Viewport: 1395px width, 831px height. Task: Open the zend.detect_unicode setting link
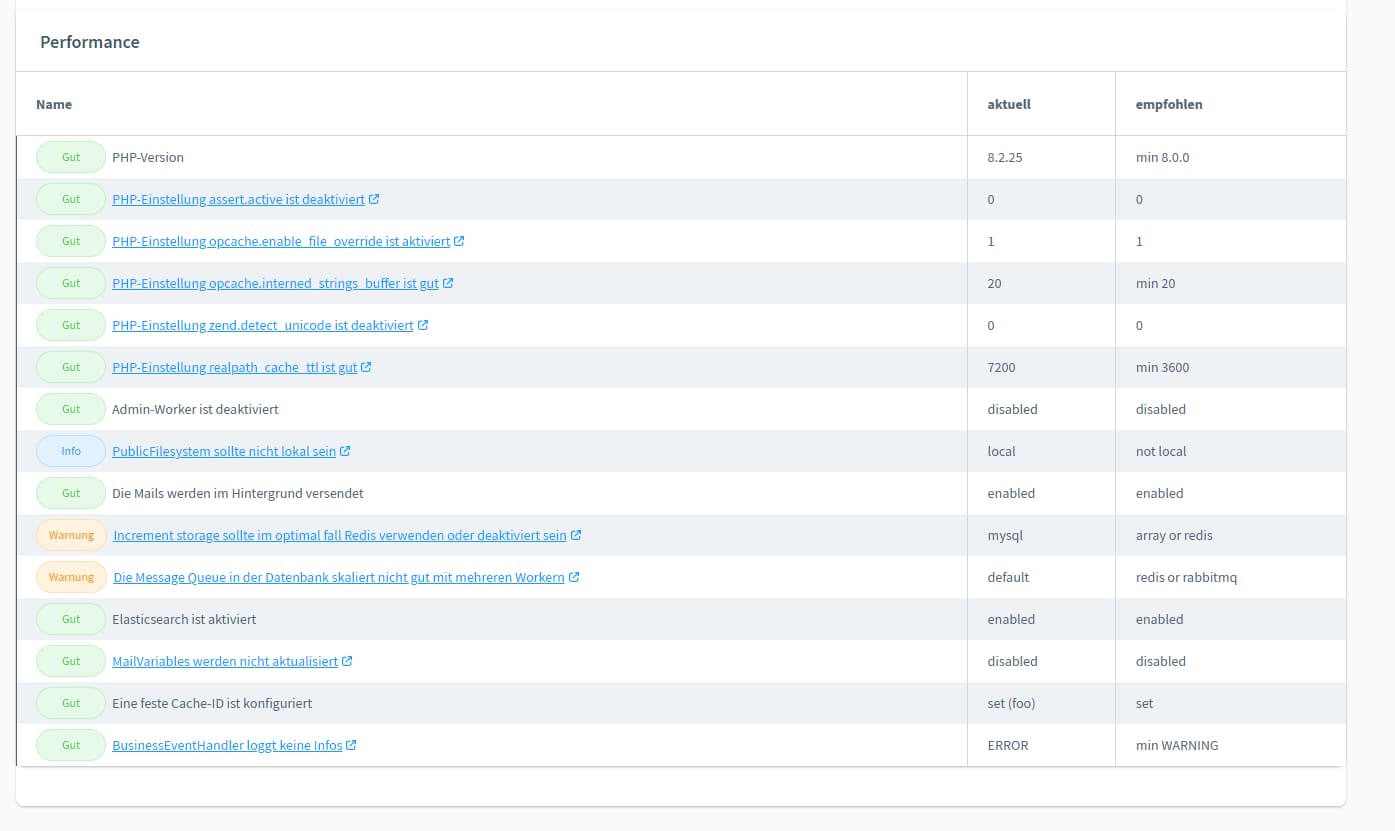tap(263, 325)
